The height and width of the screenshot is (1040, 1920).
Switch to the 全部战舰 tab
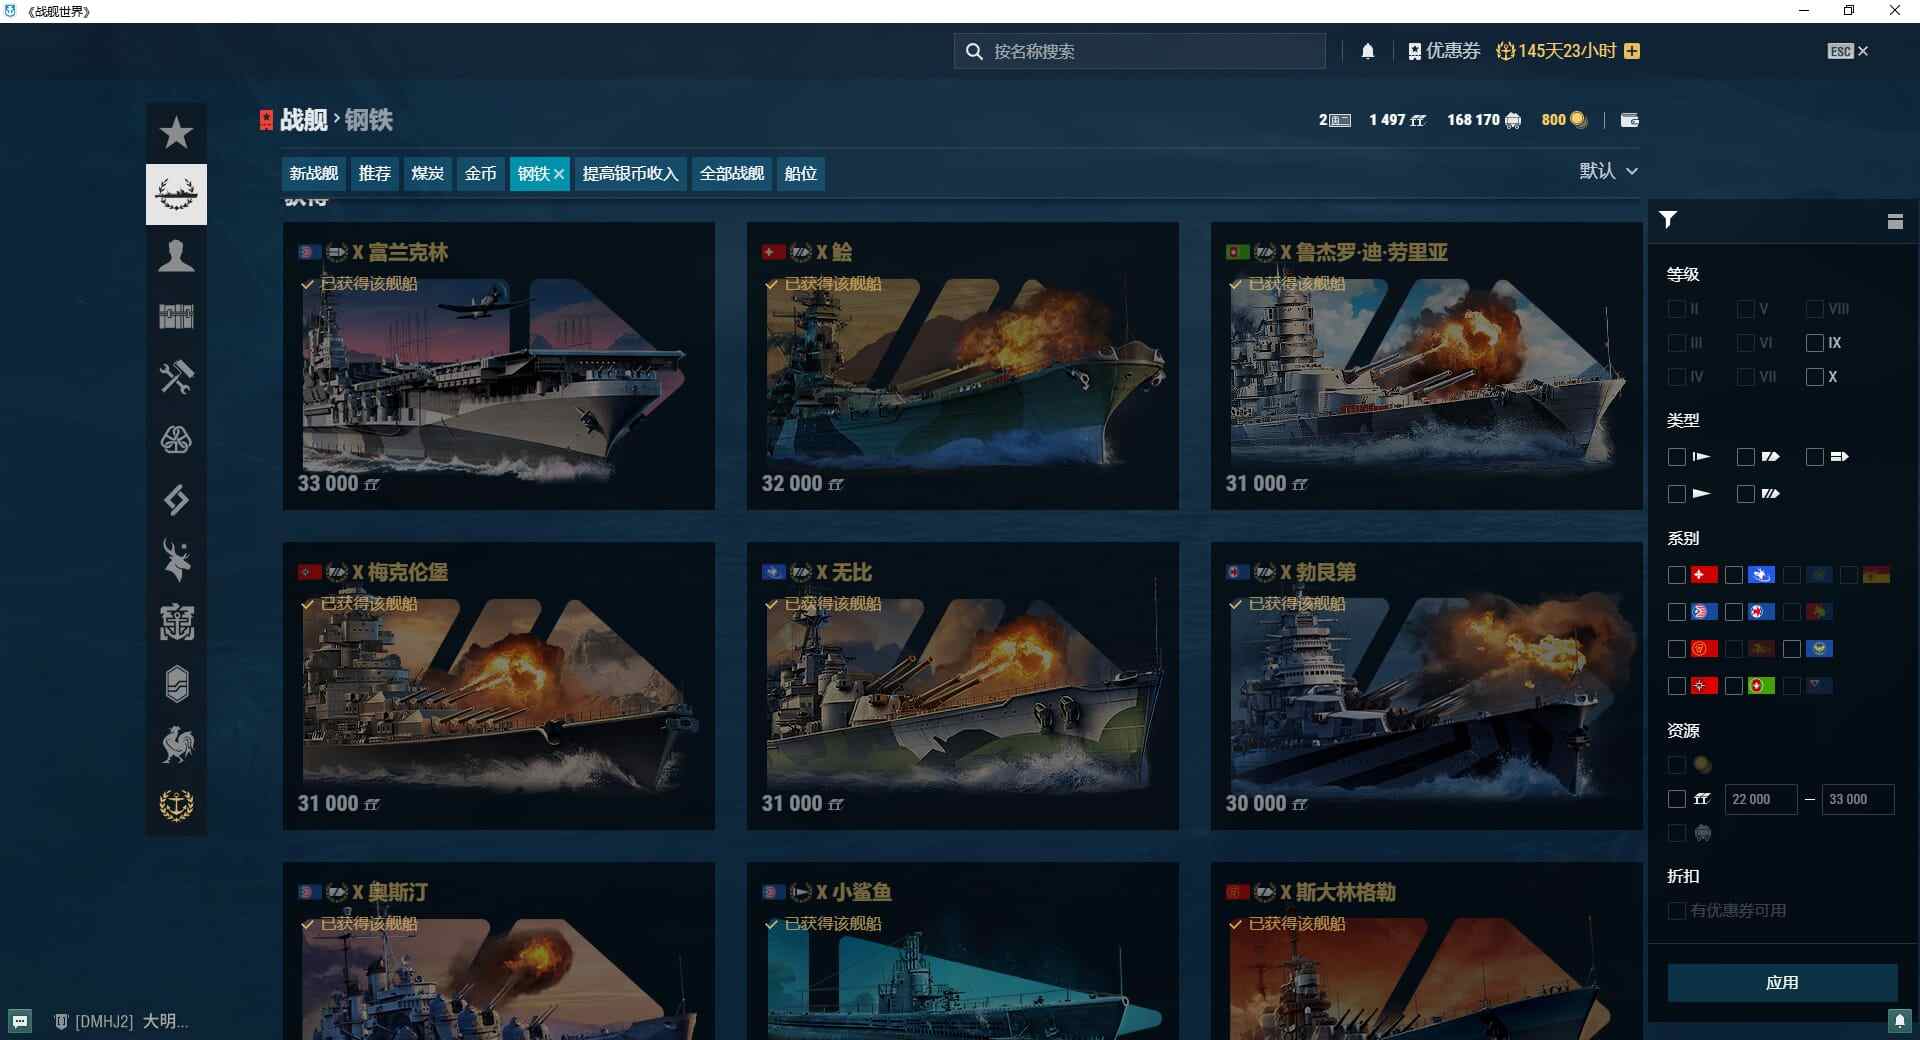coord(731,173)
